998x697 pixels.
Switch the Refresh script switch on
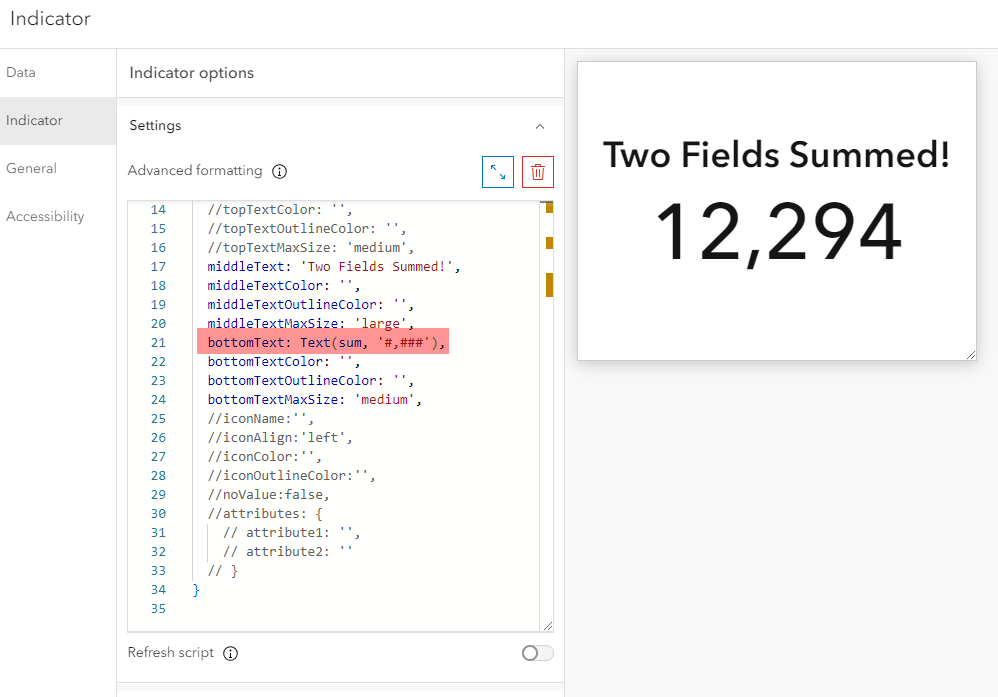[x=536, y=651]
